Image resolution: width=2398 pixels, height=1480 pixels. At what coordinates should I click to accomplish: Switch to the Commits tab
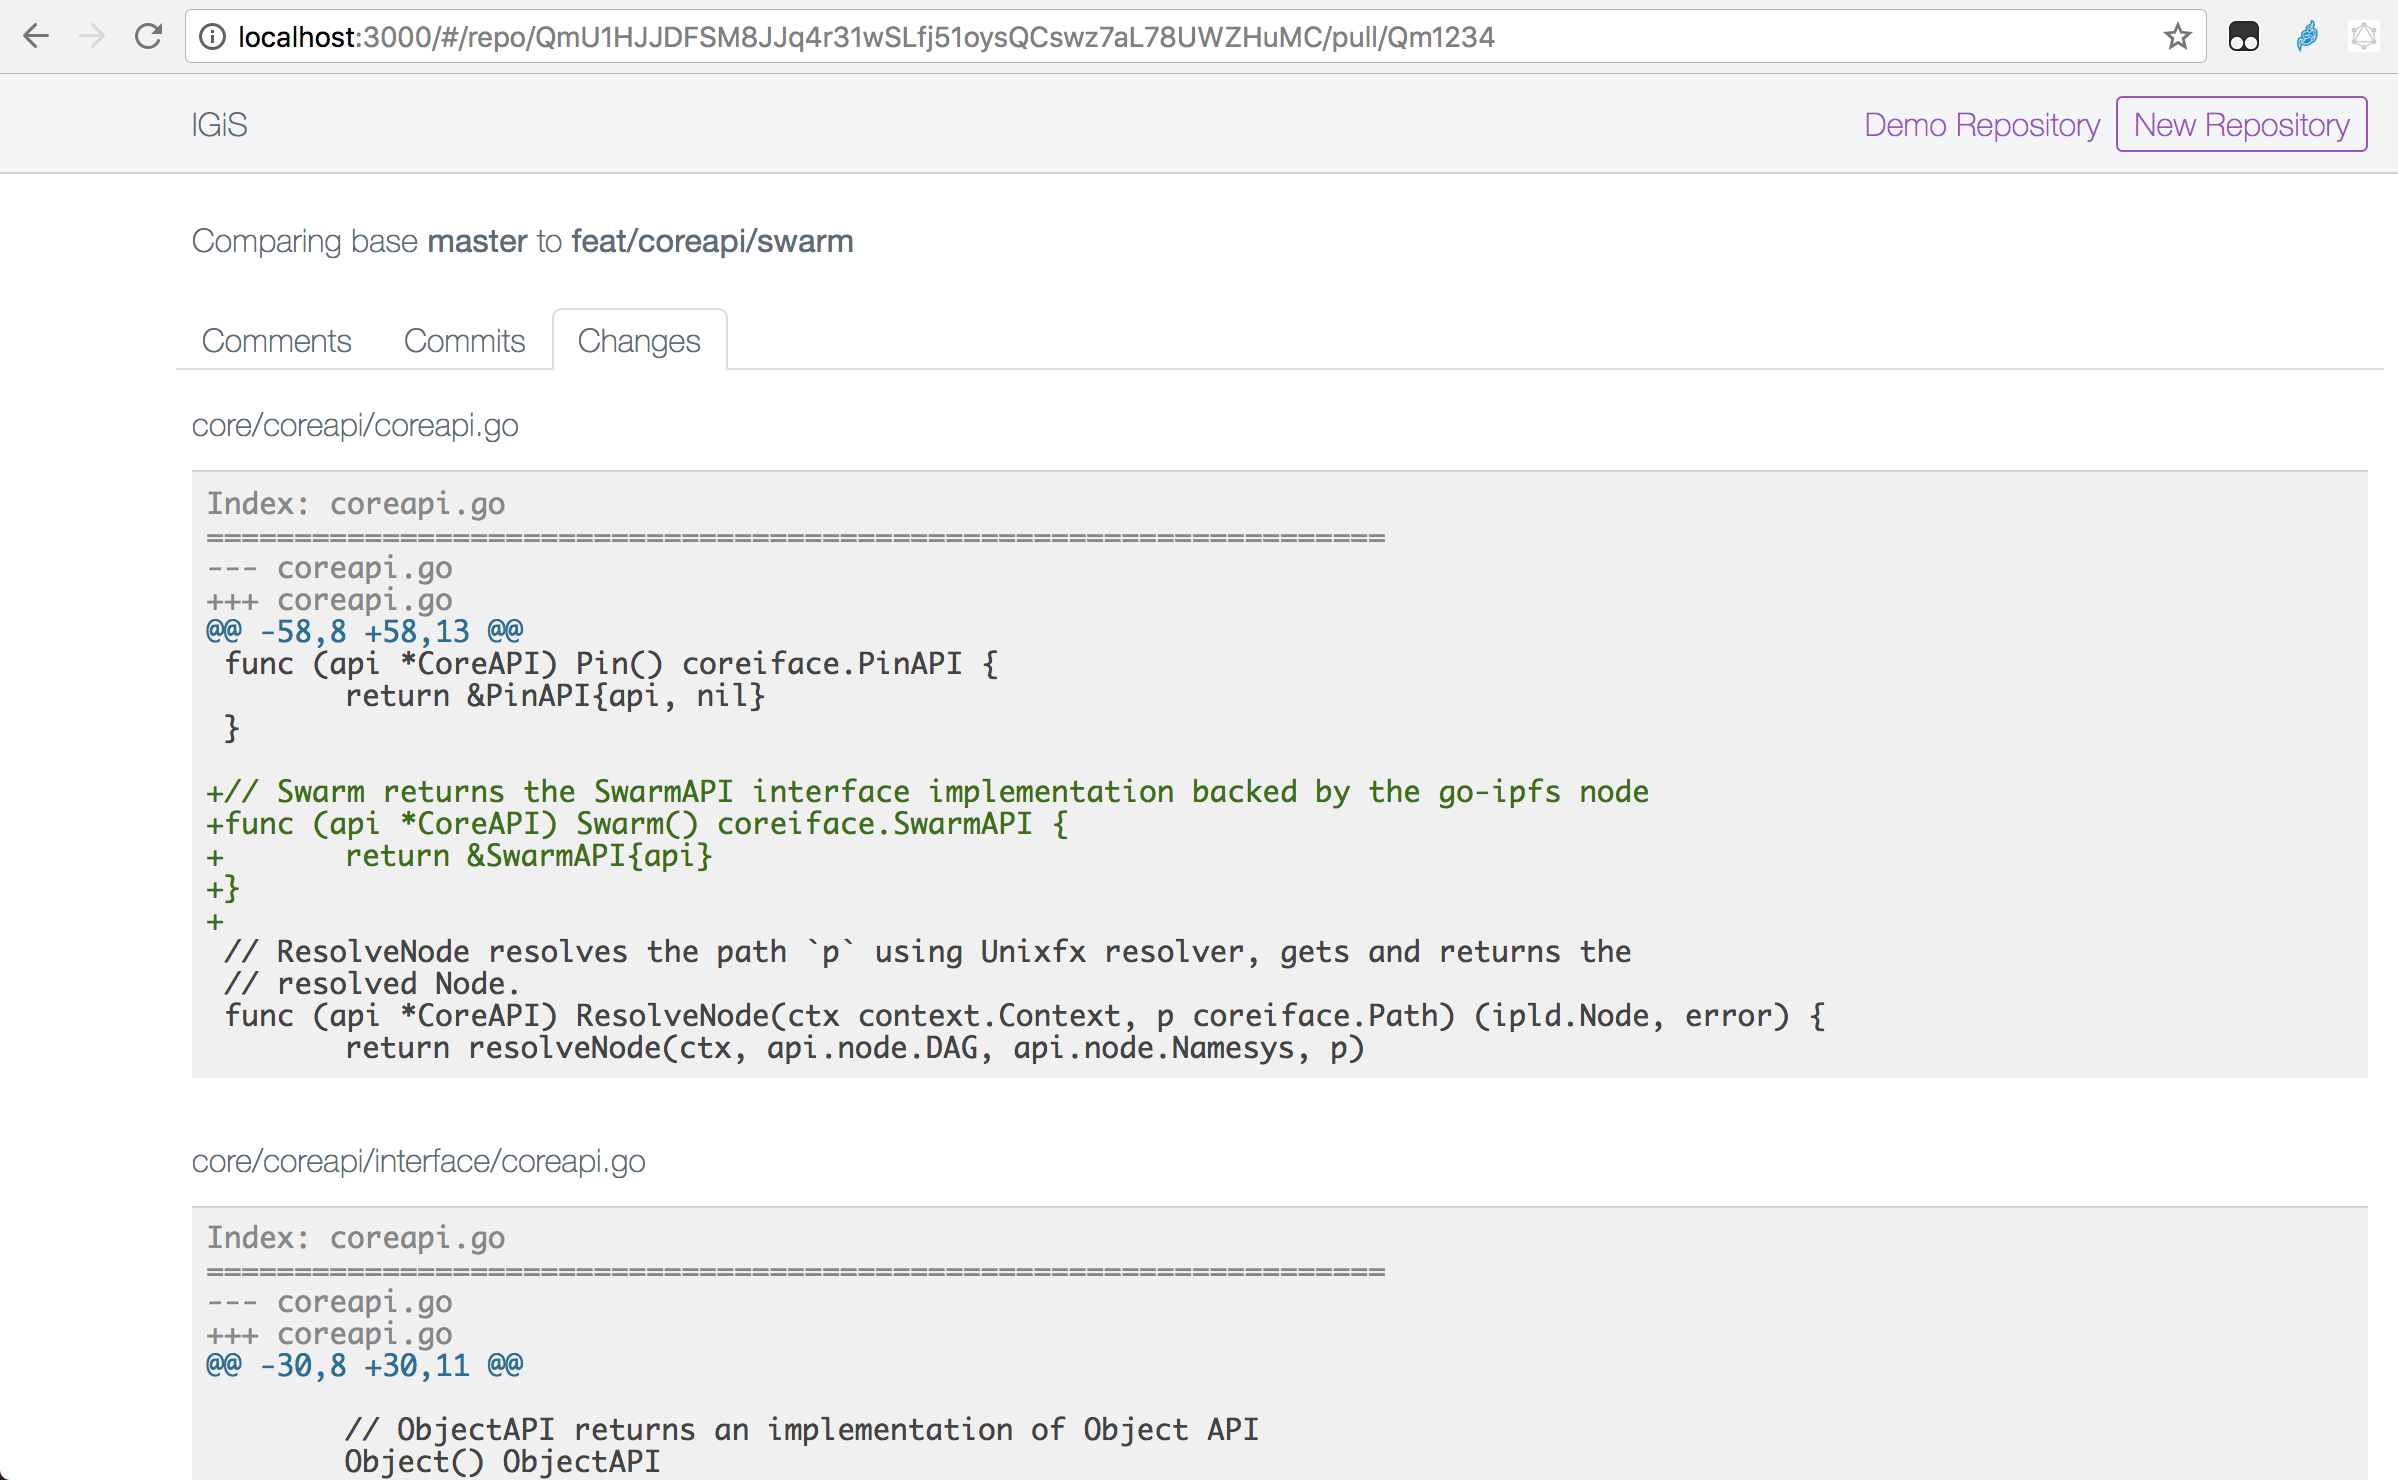click(464, 341)
